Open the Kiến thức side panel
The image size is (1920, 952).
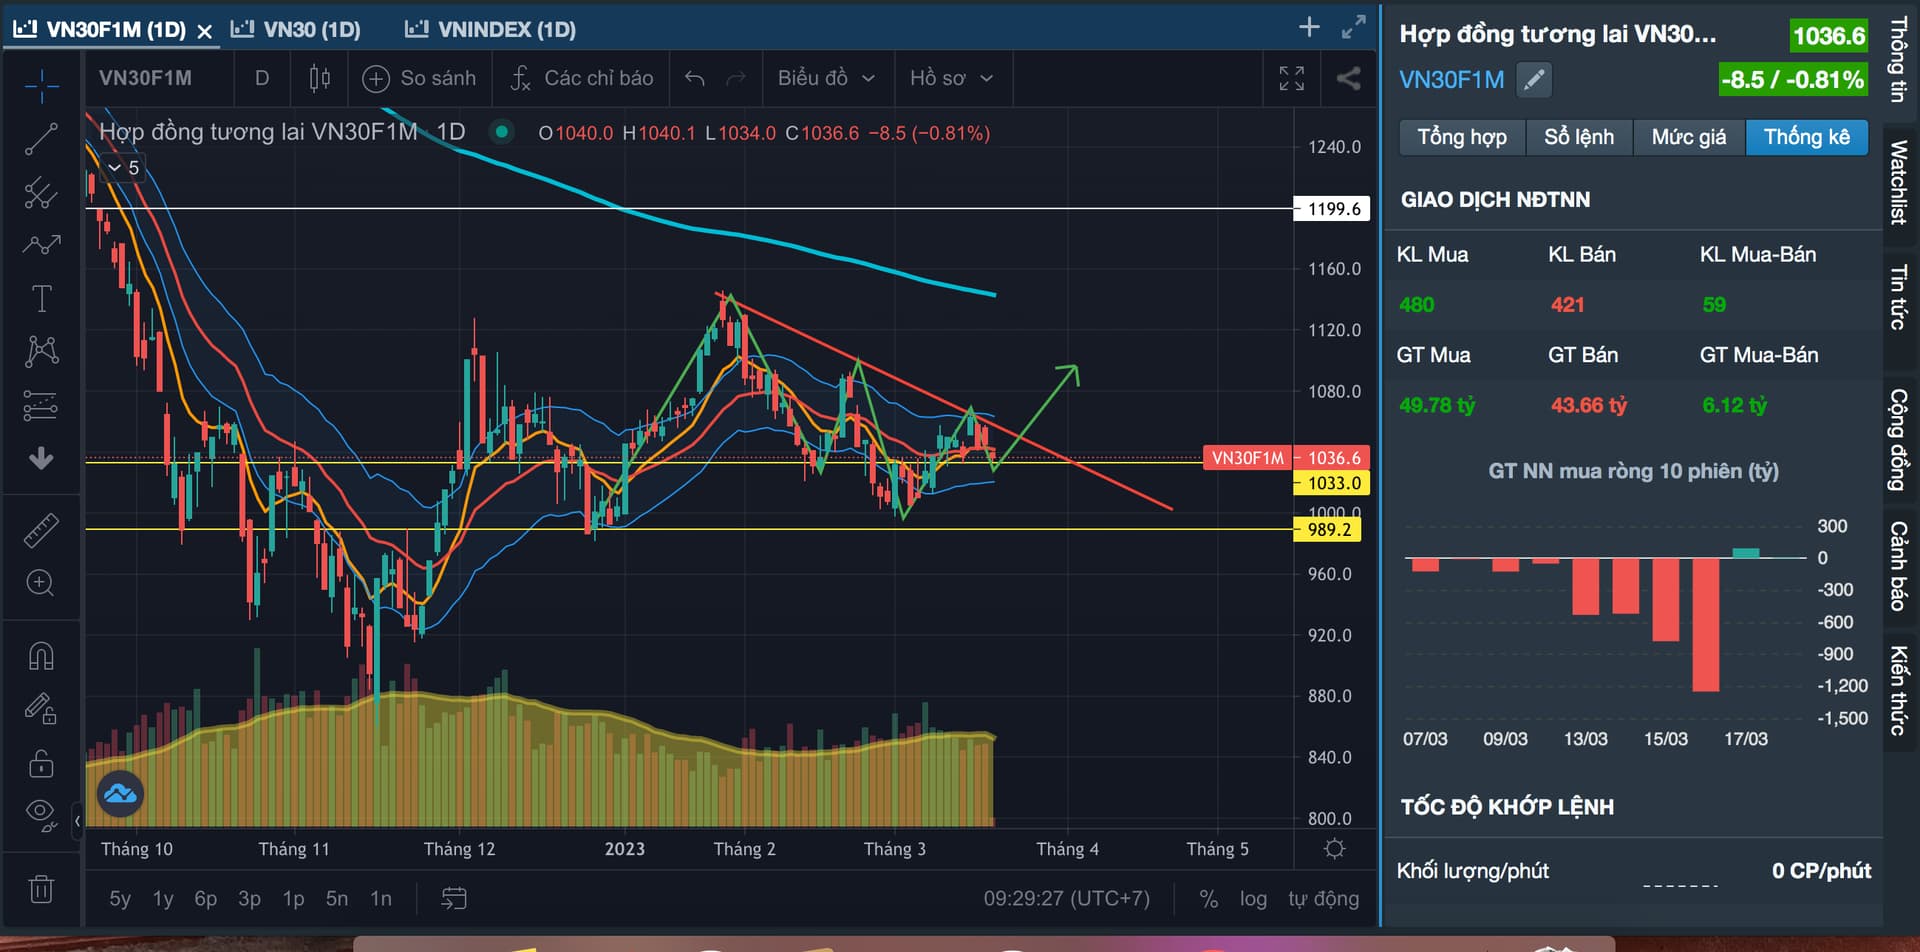pos(1899,691)
